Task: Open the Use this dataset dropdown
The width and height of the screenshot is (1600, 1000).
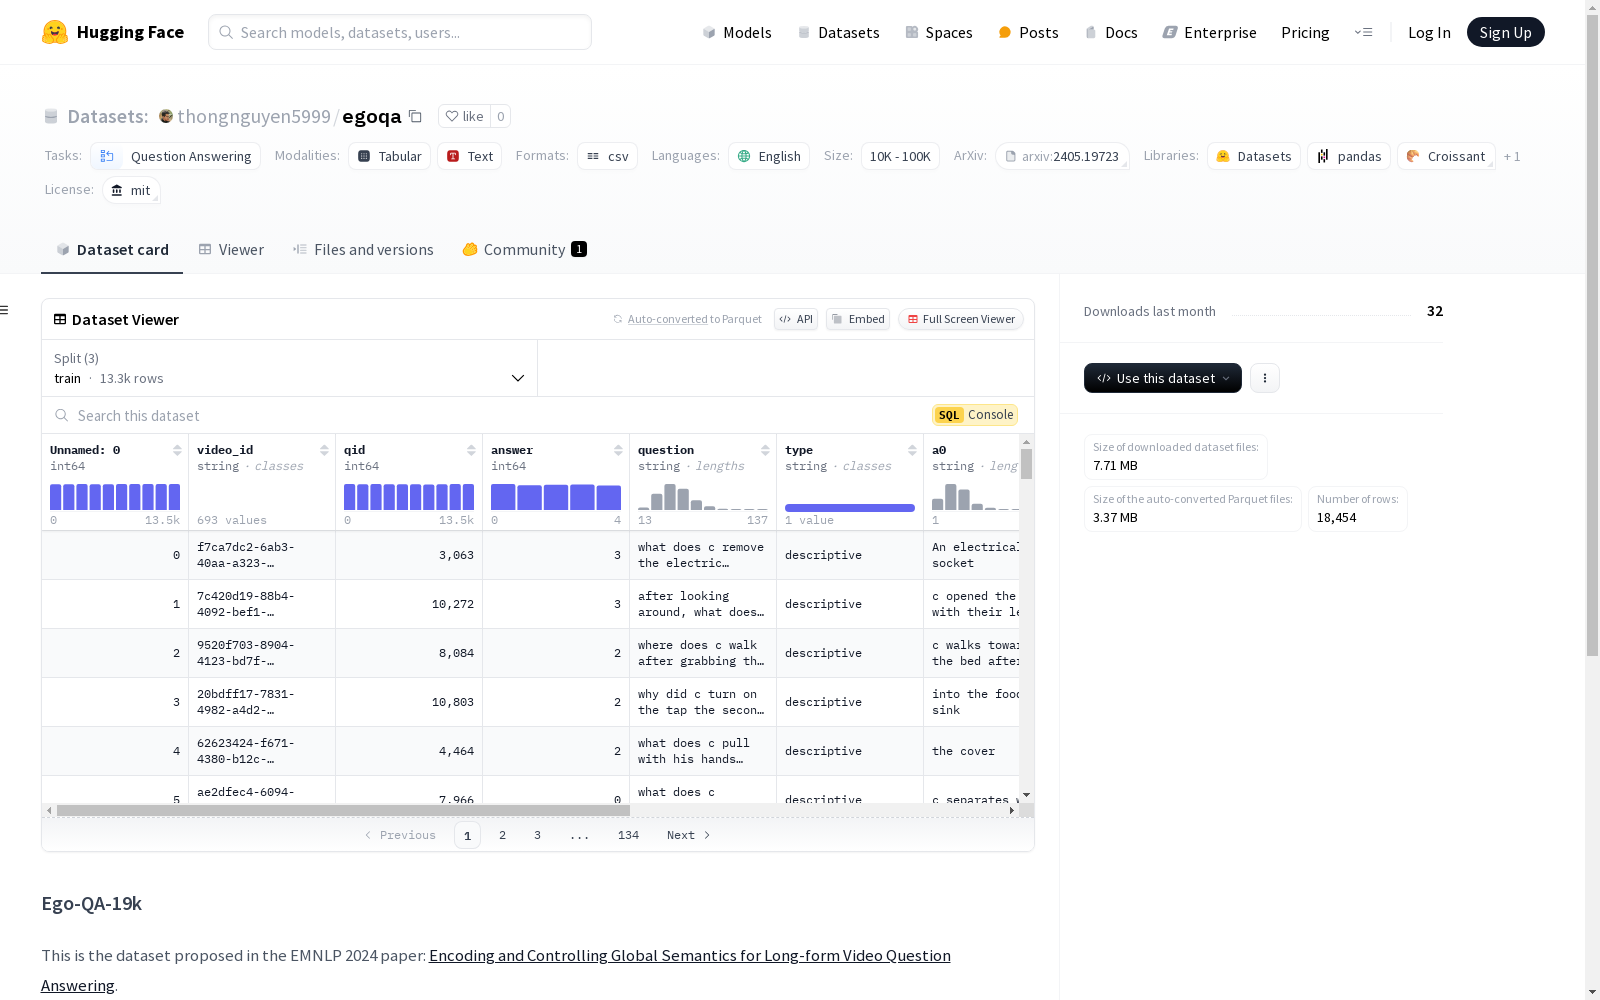Action: pyautogui.click(x=1163, y=378)
